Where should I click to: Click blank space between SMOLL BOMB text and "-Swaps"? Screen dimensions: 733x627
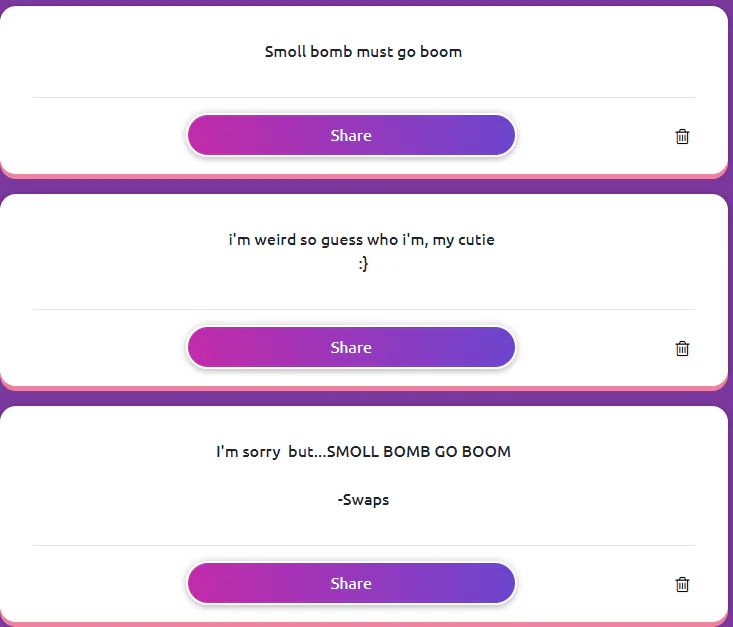[363, 476]
